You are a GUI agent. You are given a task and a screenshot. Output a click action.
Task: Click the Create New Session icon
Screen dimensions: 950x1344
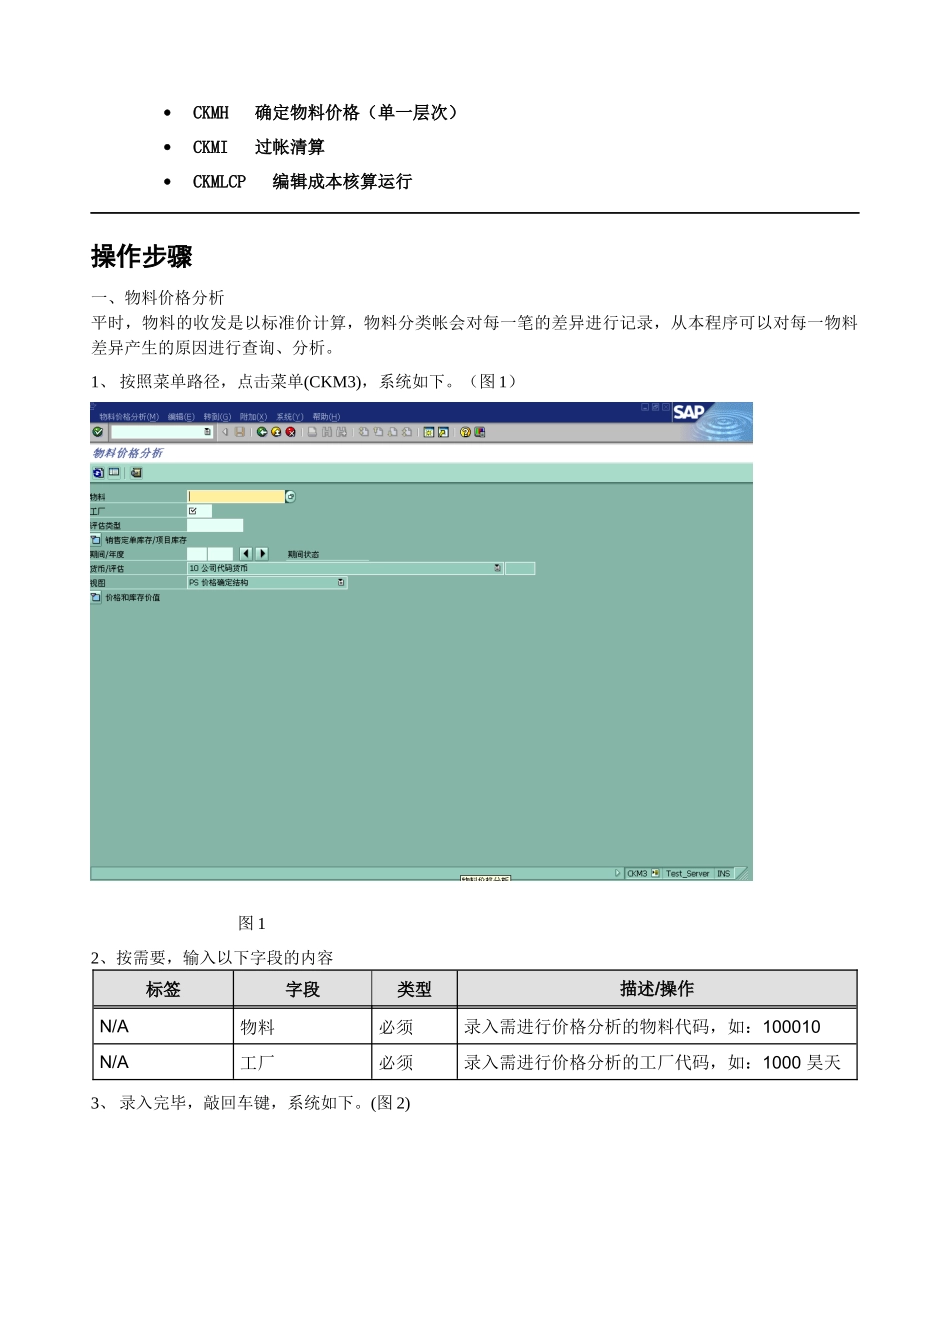tap(429, 432)
